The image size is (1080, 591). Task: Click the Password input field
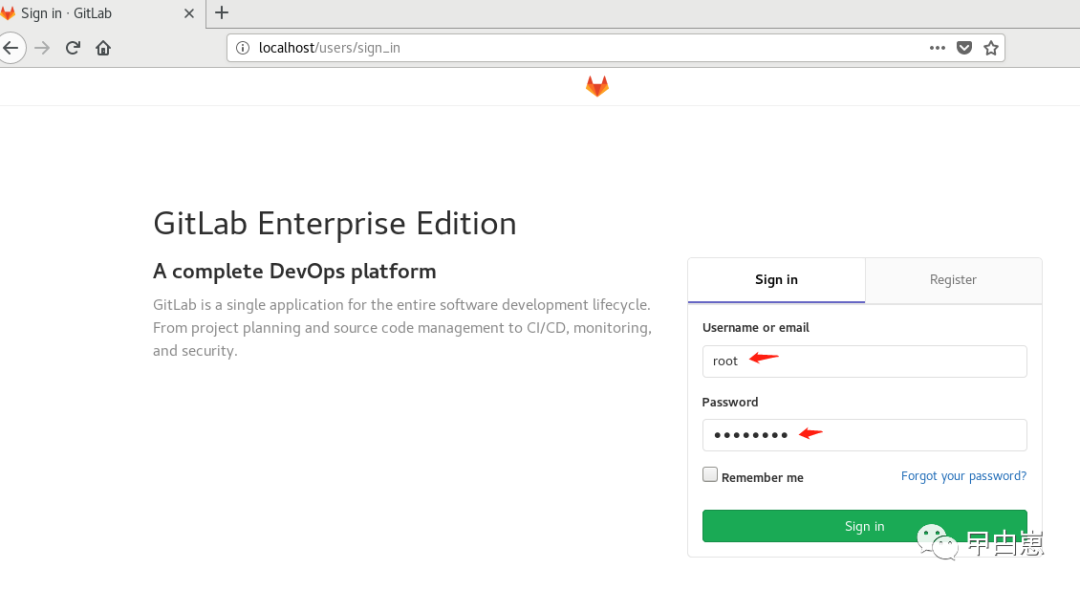point(864,435)
